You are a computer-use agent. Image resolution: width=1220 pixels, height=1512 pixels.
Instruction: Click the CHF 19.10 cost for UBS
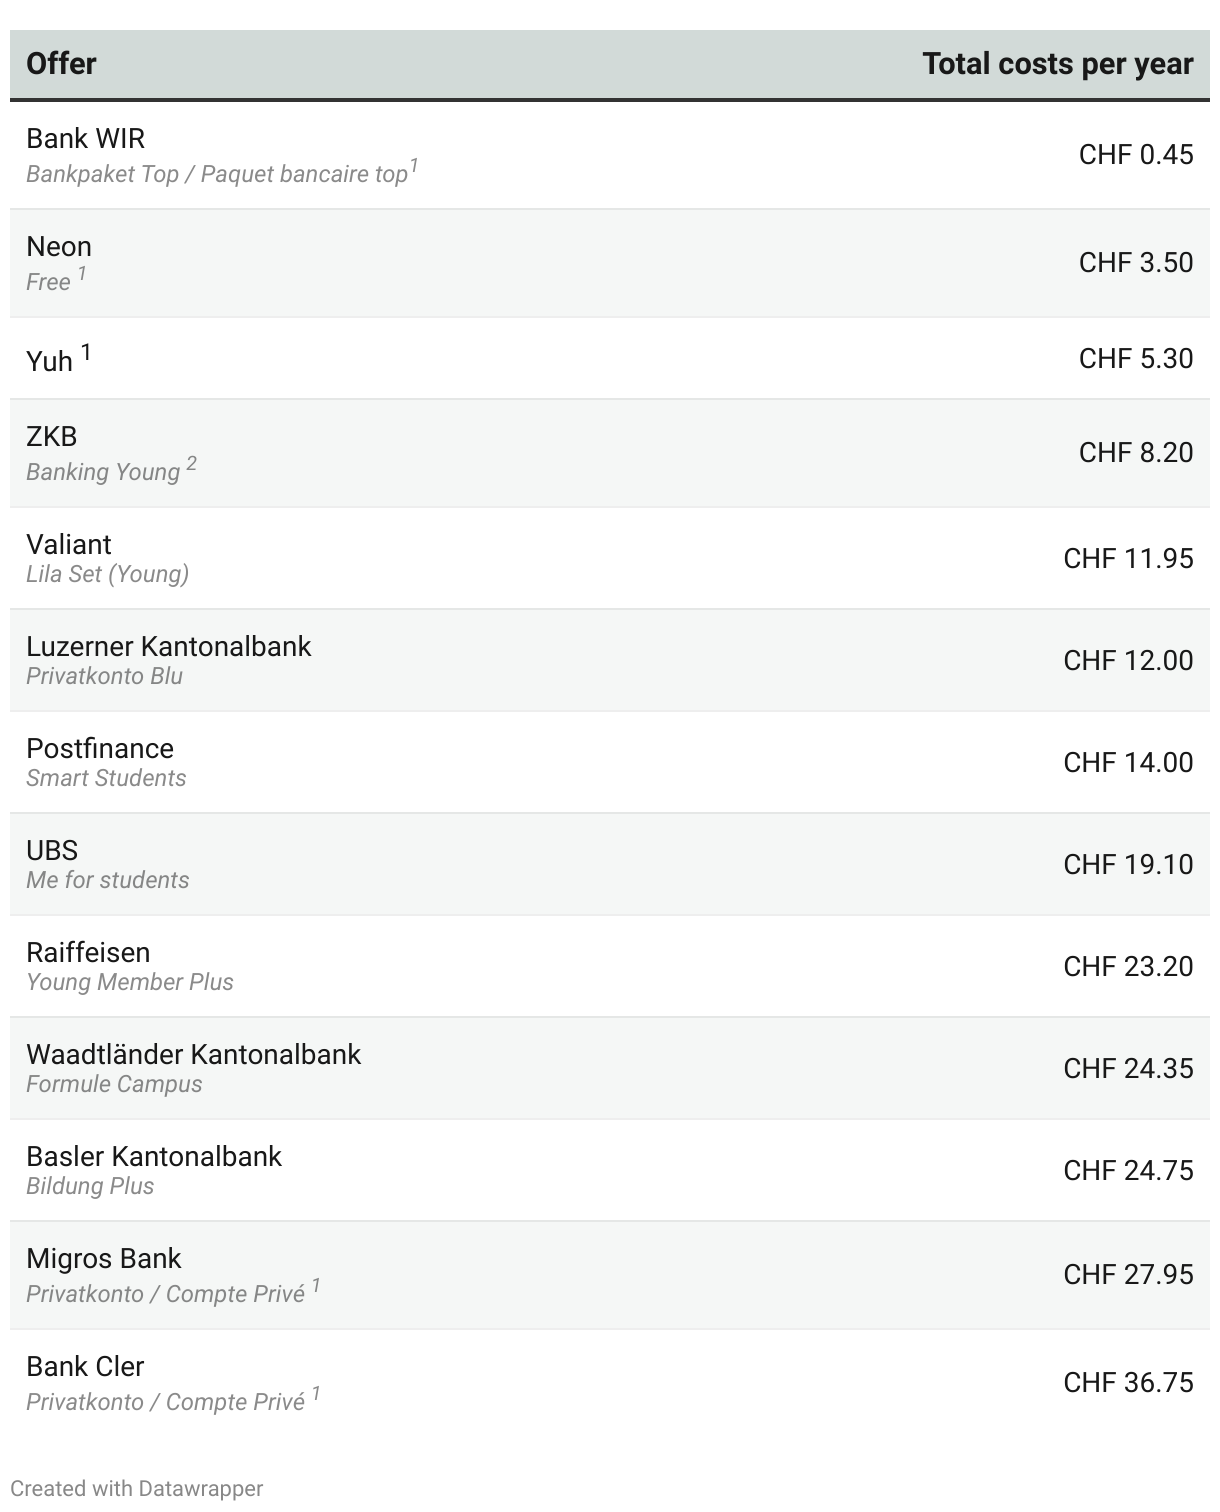1128,864
